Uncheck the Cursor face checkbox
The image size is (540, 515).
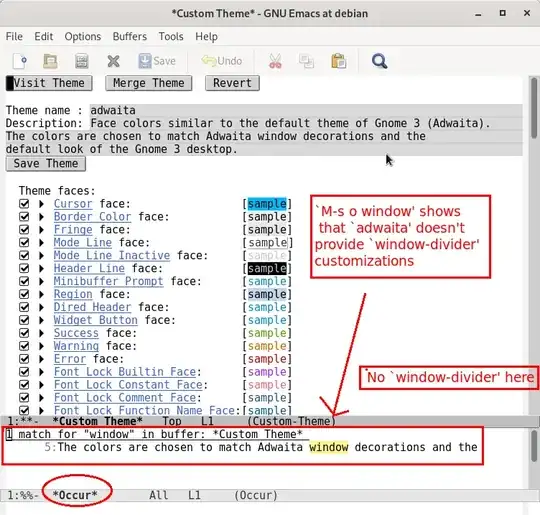tap(24, 204)
